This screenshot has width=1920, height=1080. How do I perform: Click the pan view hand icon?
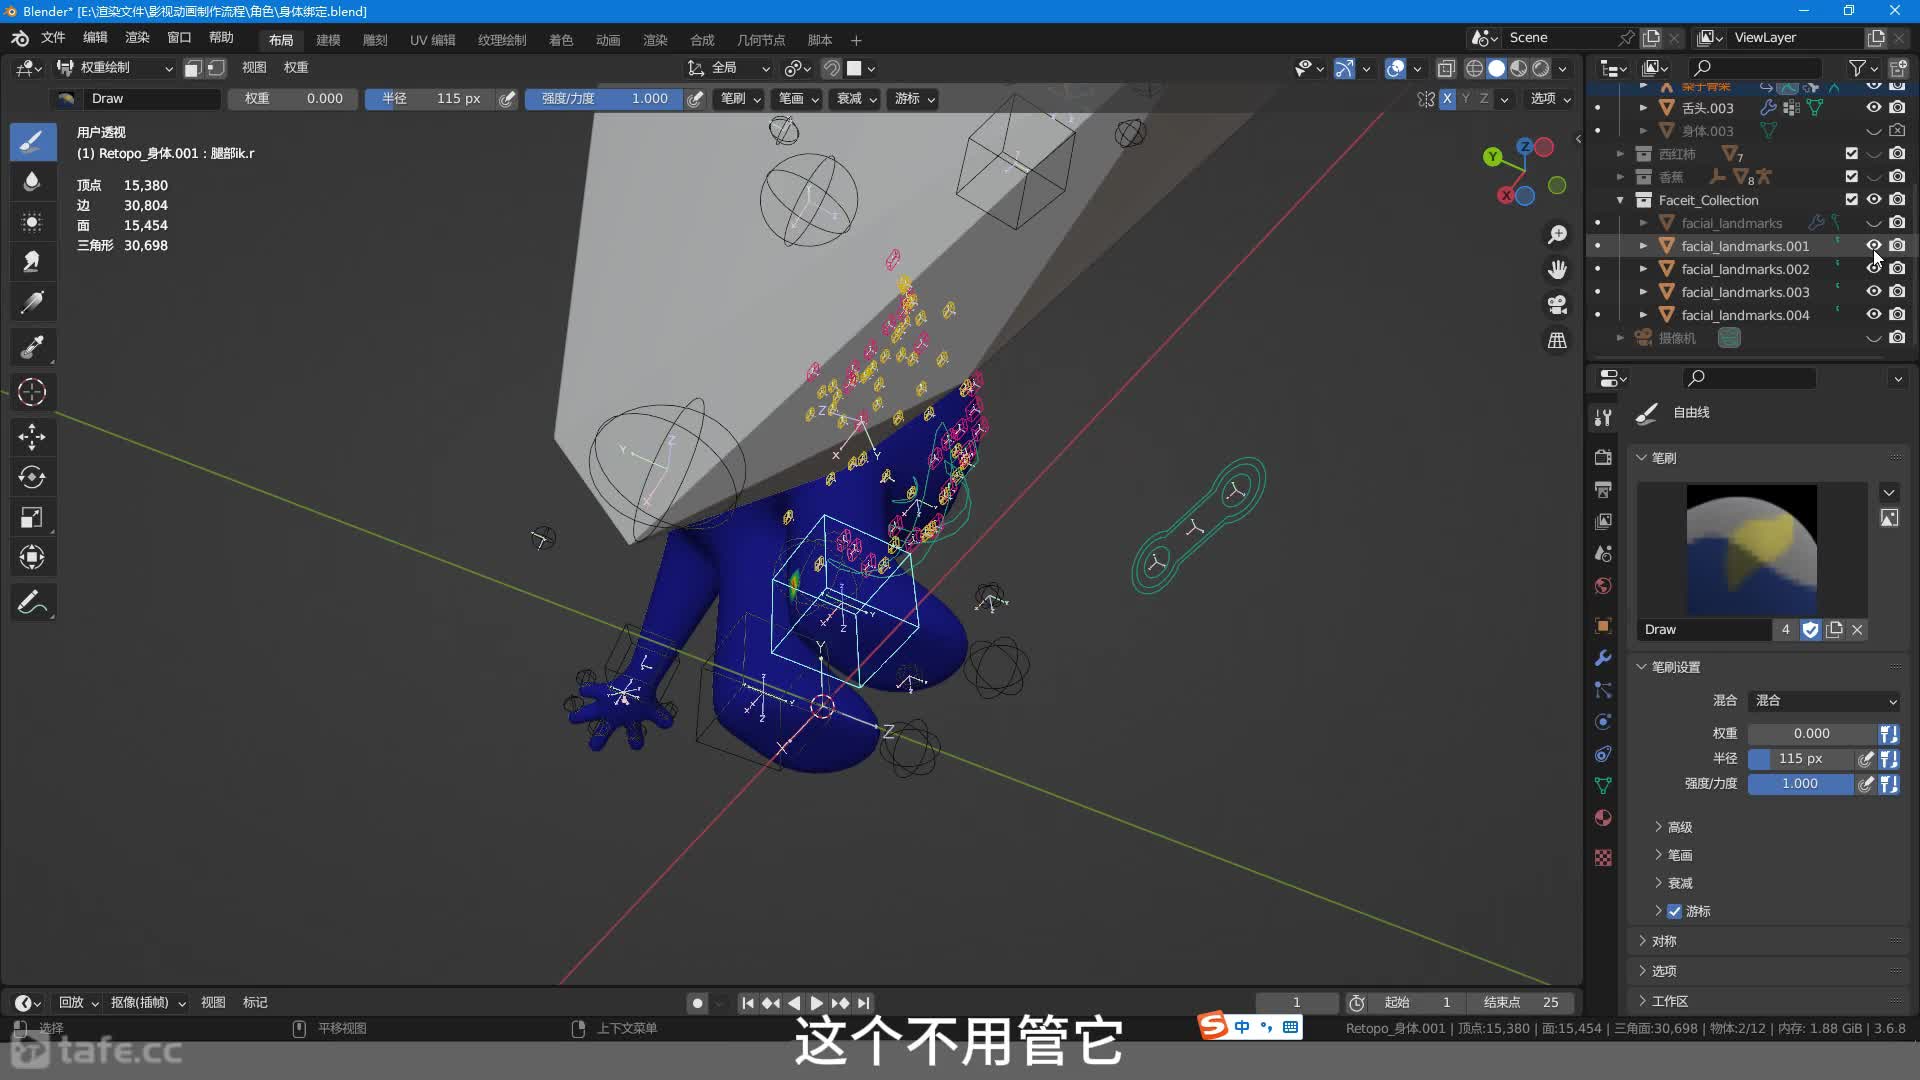1557,270
